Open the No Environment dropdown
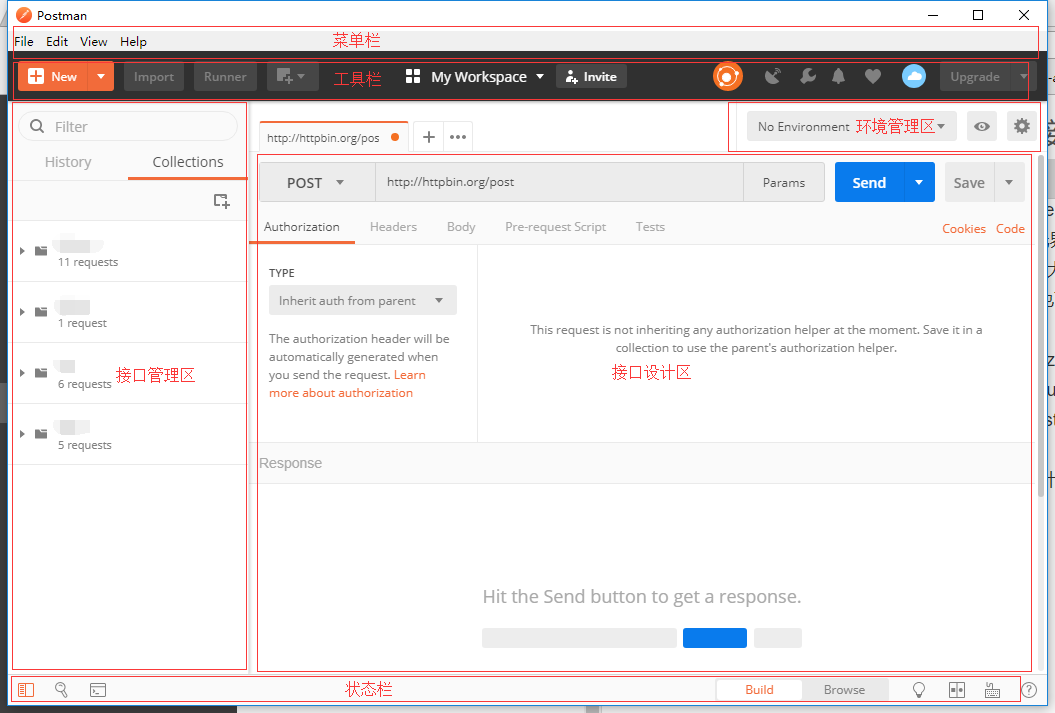 [852, 126]
